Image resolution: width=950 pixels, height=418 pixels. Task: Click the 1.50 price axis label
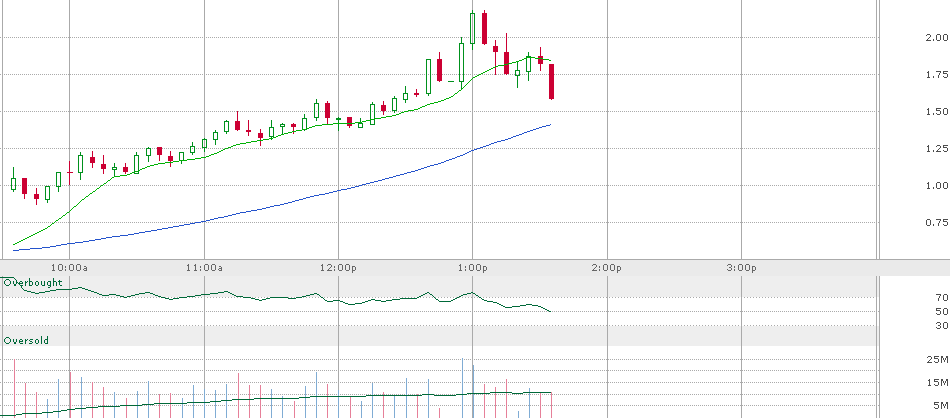coord(935,111)
